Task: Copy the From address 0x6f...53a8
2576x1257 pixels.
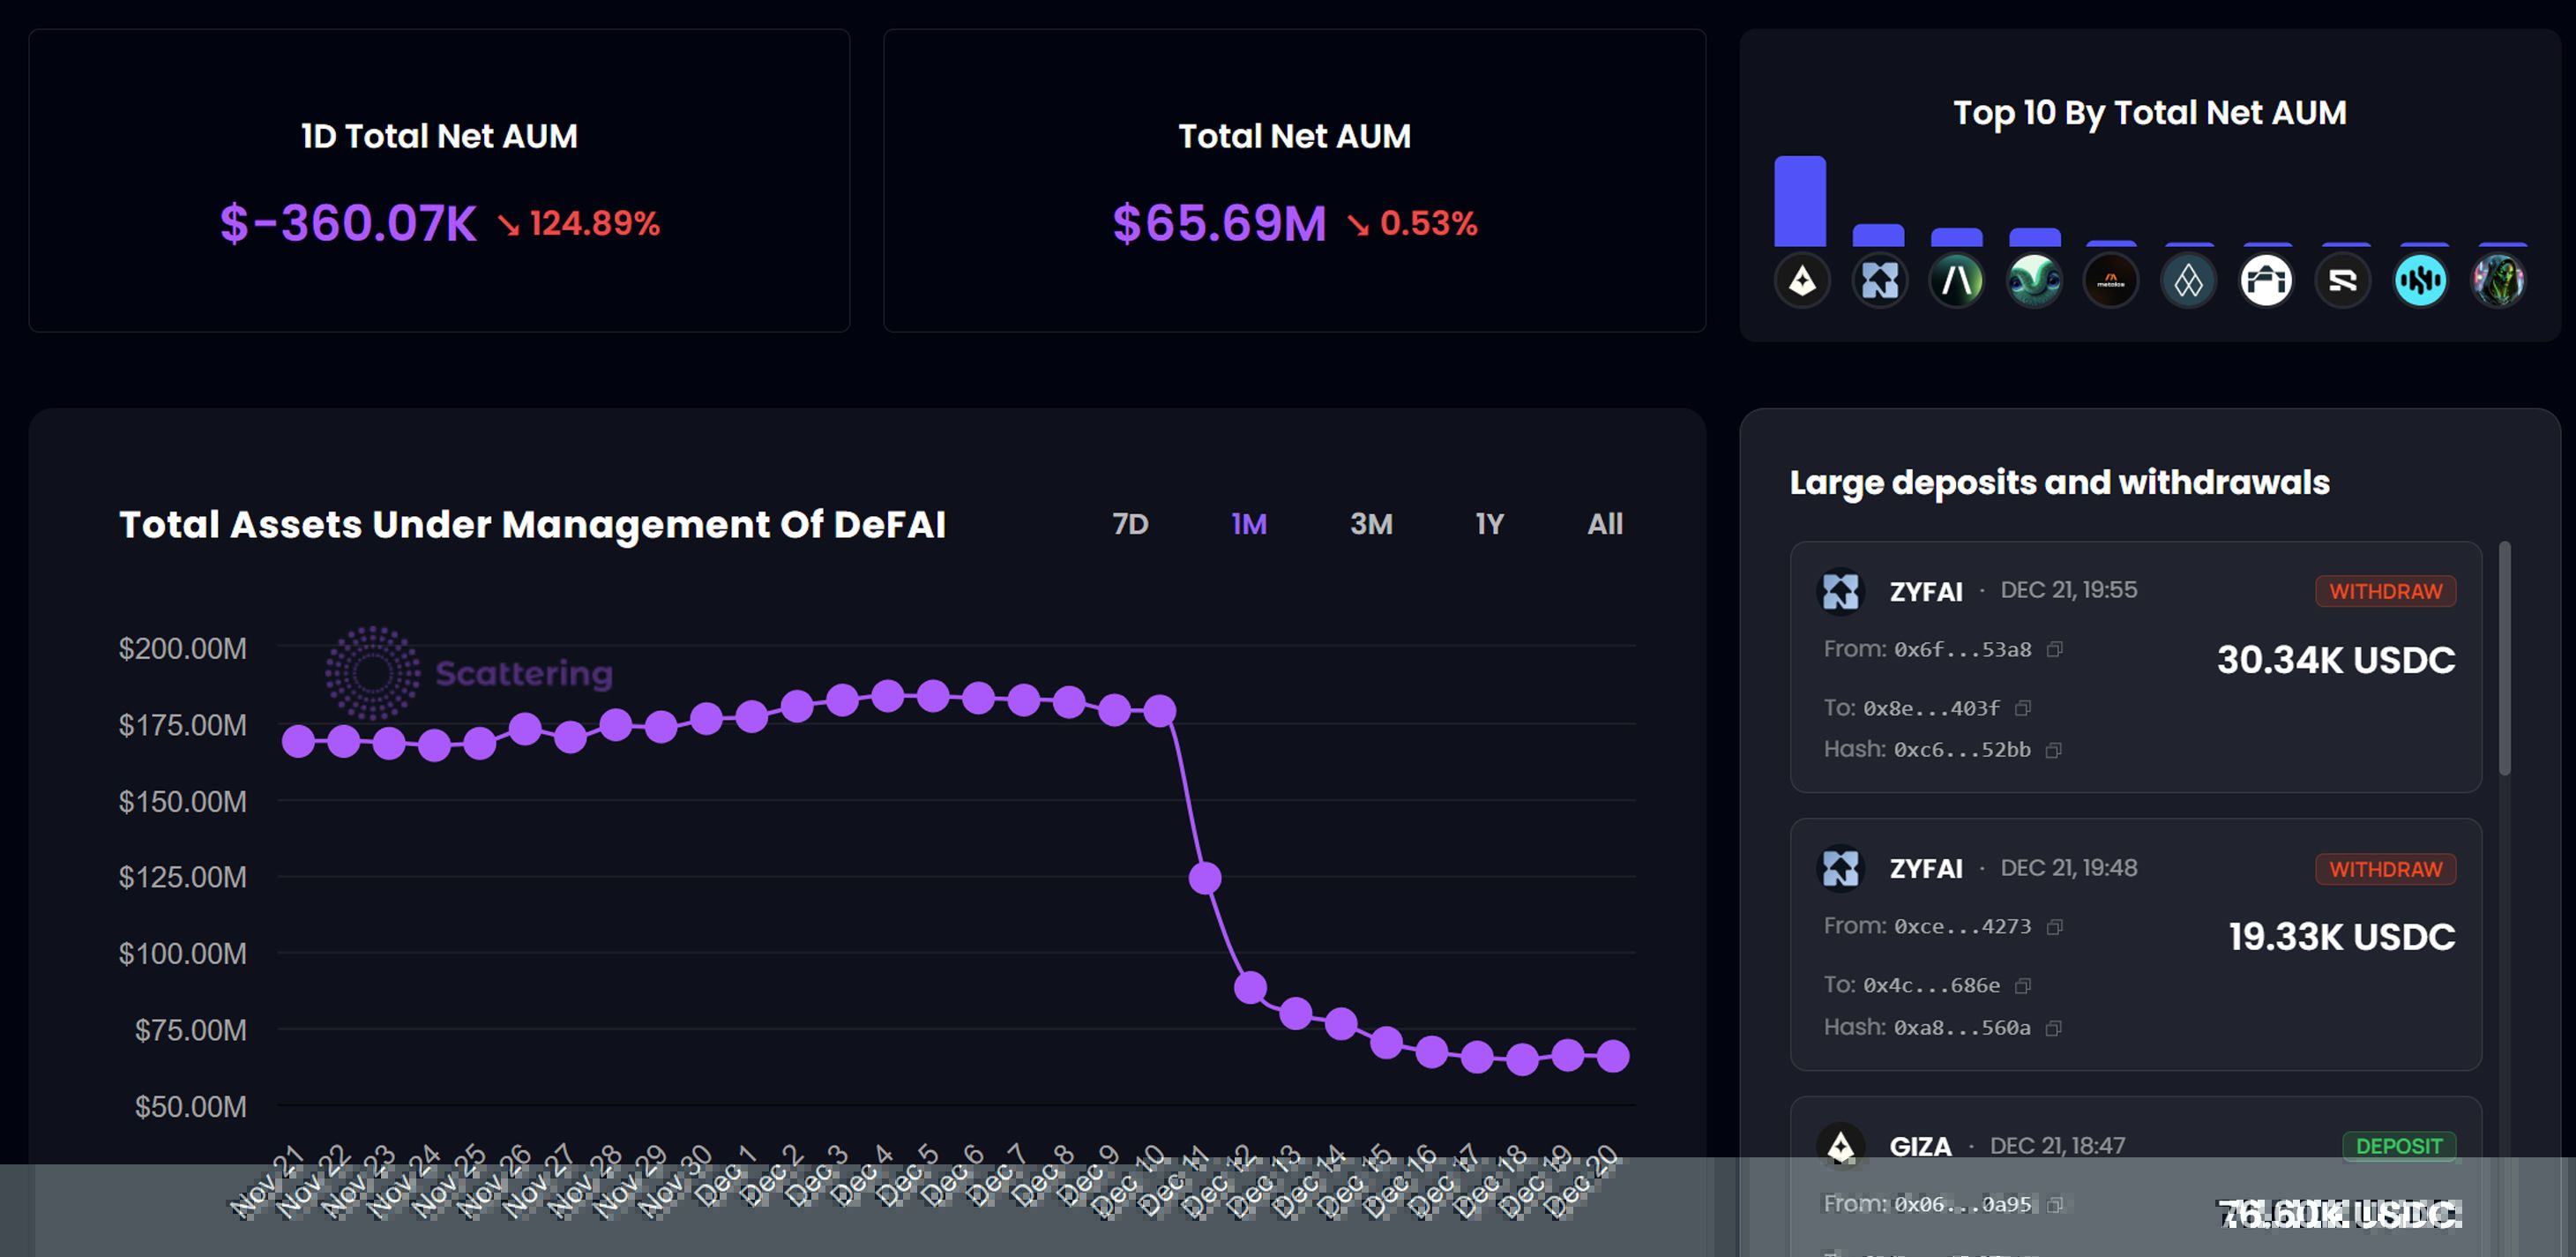Action: (x=2055, y=650)
